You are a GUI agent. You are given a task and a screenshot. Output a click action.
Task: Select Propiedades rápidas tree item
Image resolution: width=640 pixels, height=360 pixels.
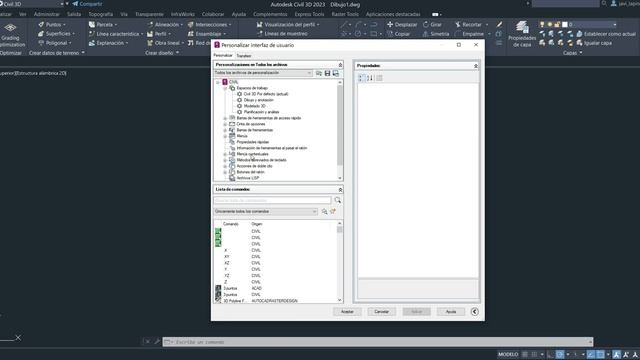[253, 142]
